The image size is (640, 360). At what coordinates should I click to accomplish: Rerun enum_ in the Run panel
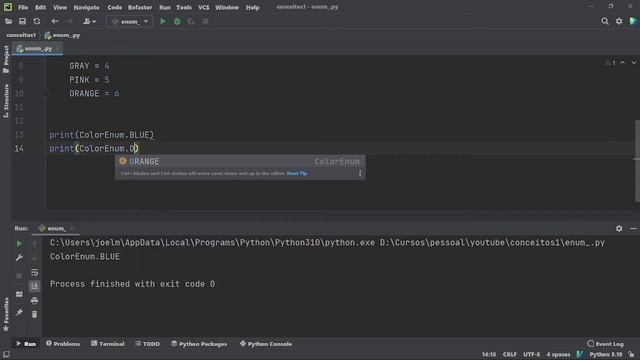click(x=19, y=244)
